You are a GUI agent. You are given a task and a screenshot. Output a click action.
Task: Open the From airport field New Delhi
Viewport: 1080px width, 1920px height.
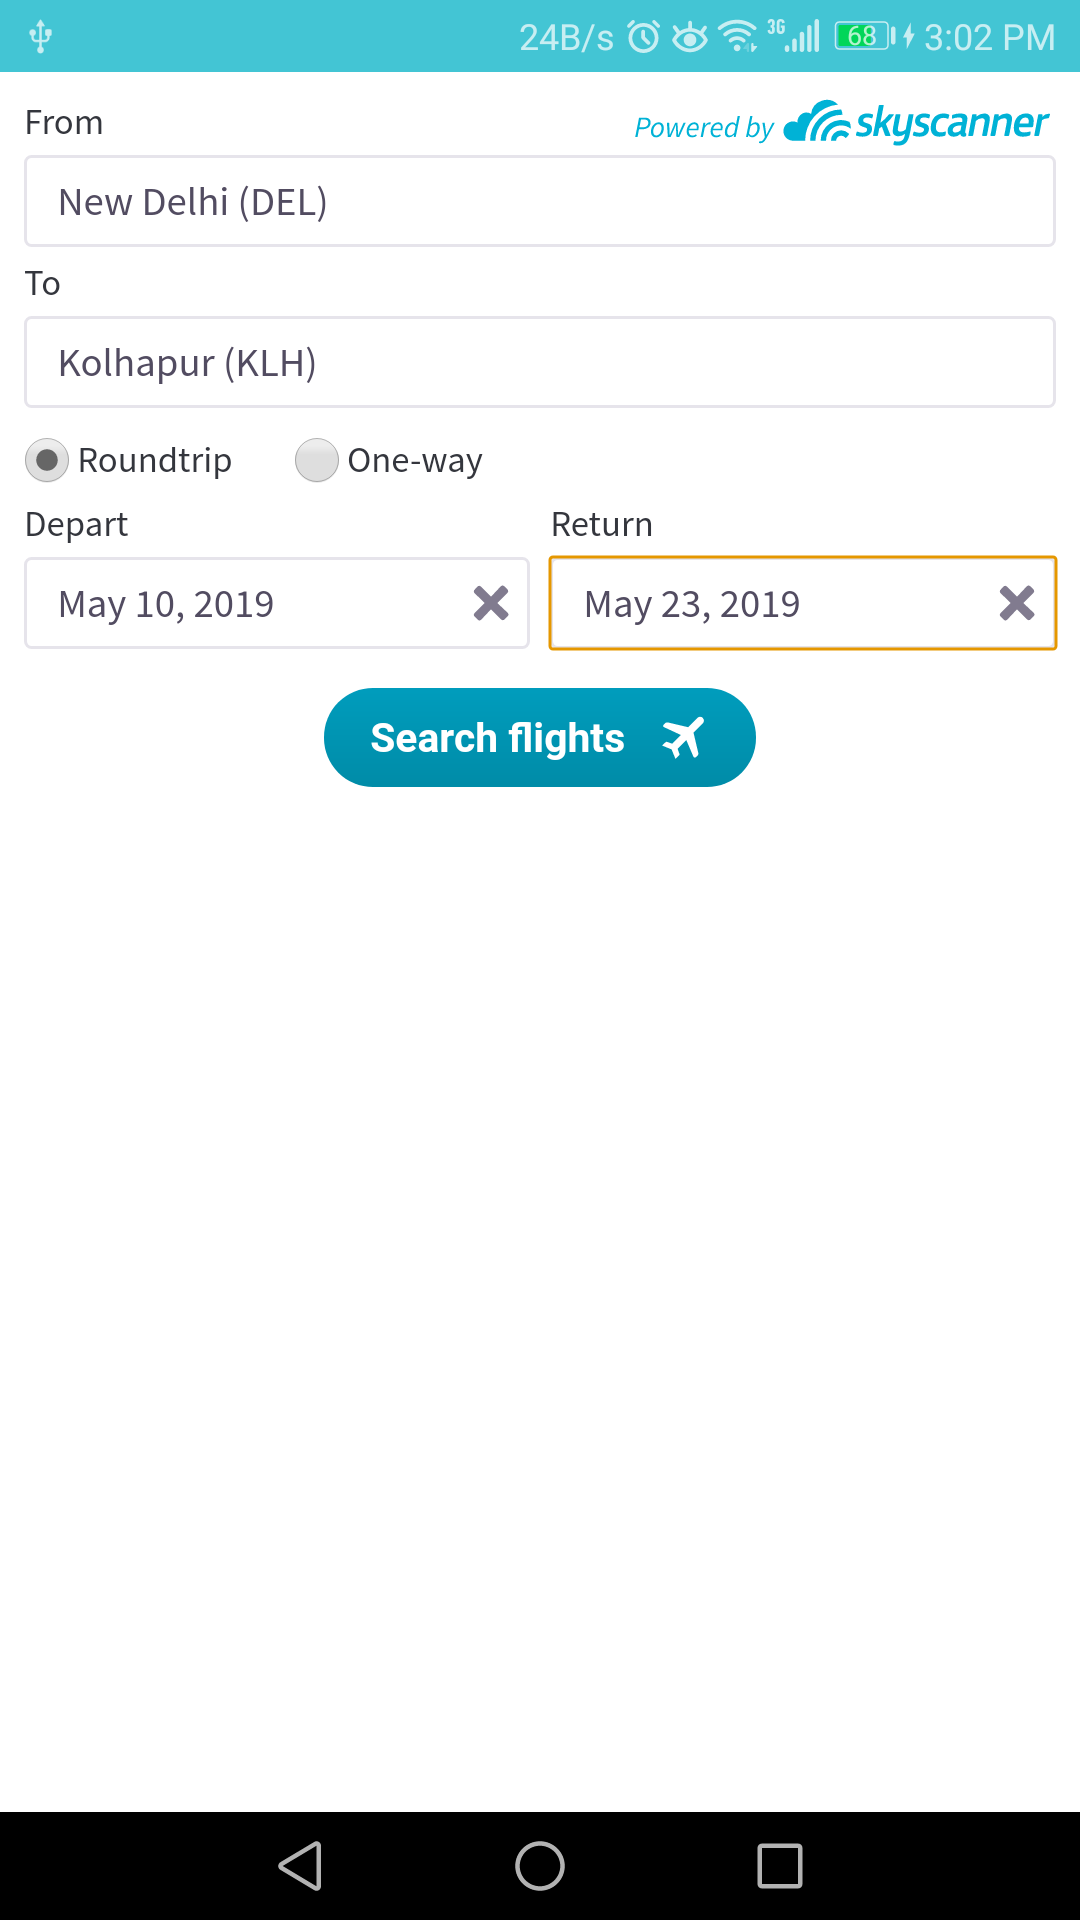tap(540, 202)
